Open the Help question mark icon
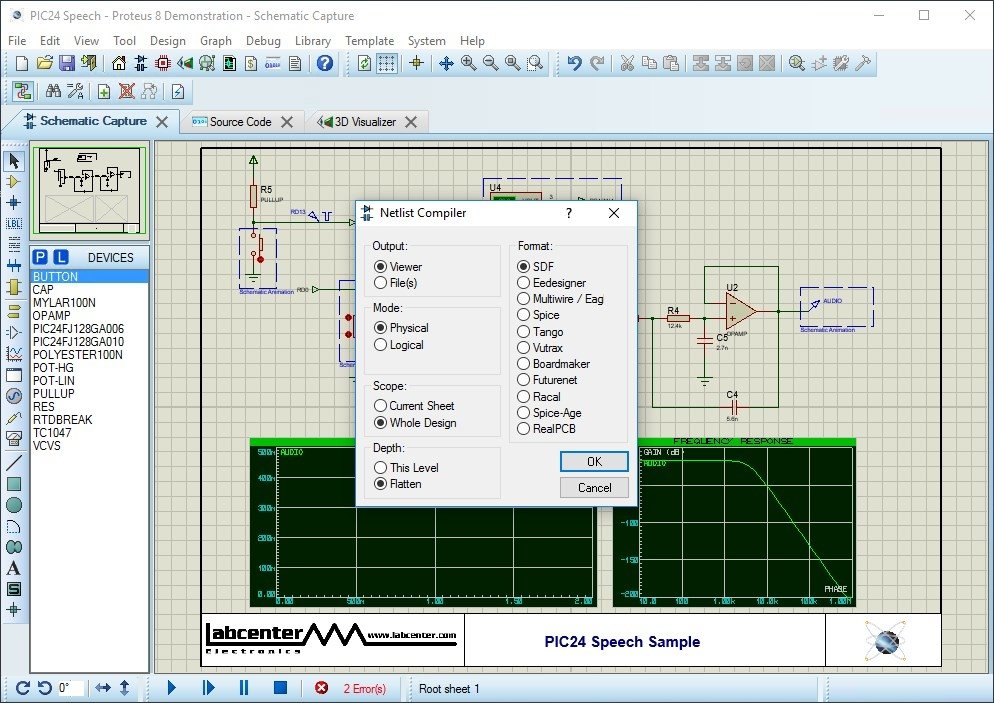Viewport: 994px width, 703px height. (325, 63)
